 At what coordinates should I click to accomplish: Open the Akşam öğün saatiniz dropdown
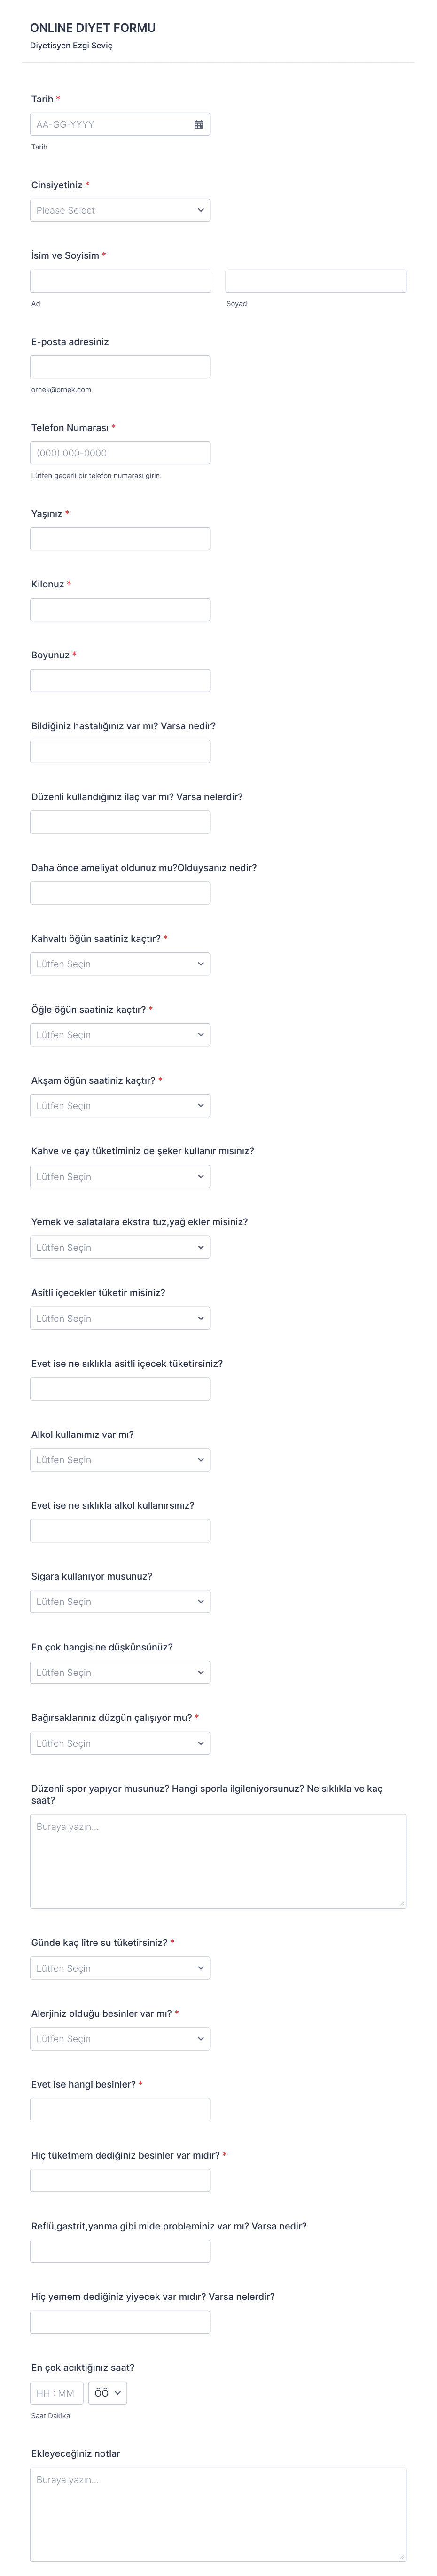[120, 1106]
